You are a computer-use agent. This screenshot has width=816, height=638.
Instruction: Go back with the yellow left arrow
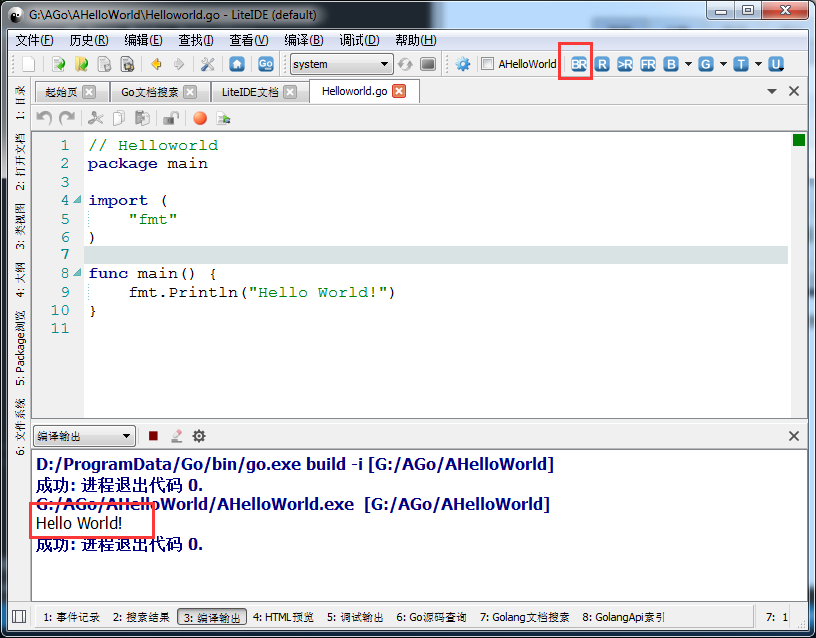click(156, 64)
